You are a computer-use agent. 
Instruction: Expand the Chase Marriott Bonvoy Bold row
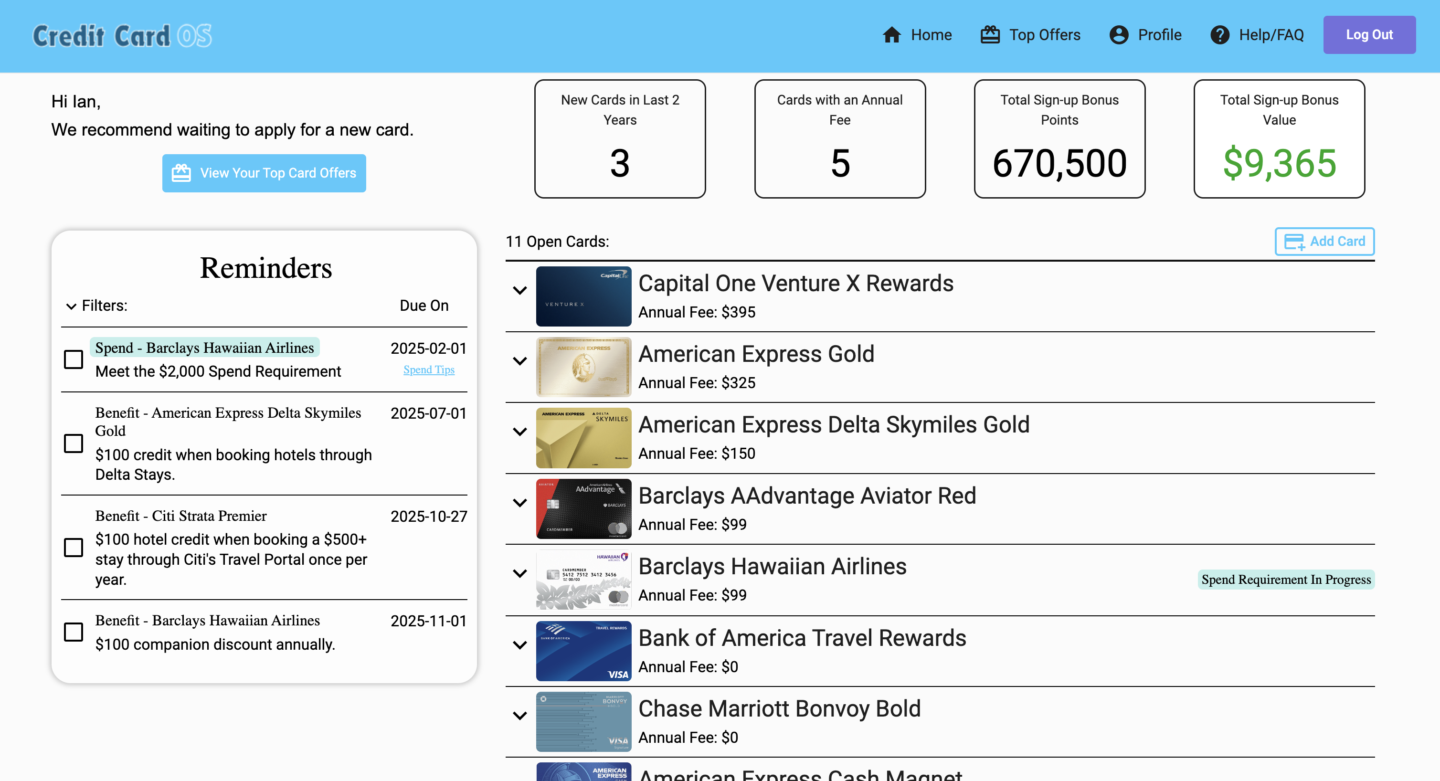pos(520,716)
